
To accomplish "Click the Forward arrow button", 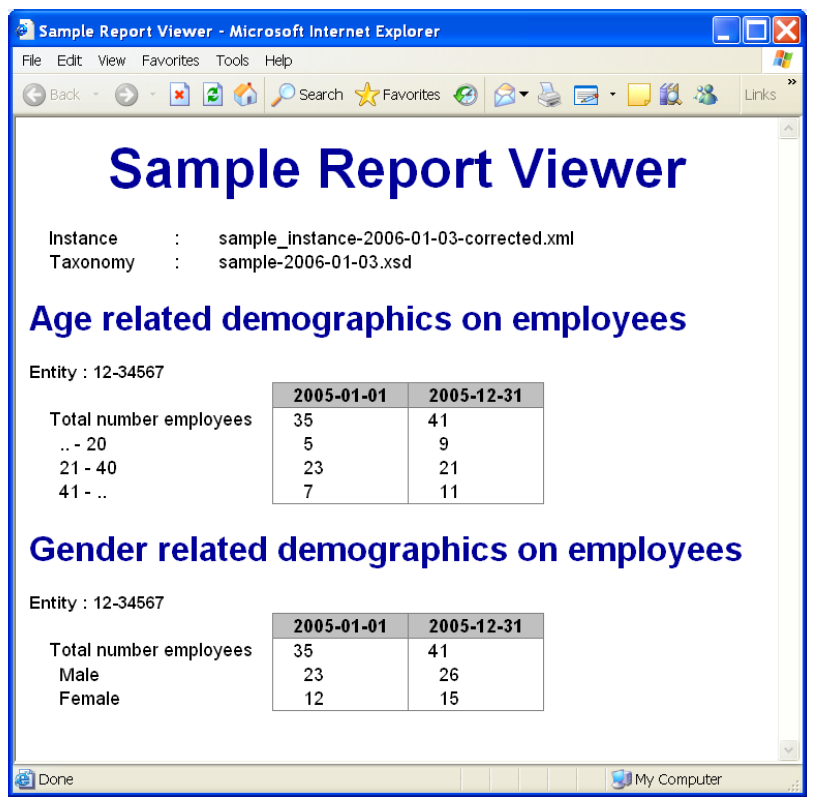I will pyautogui.click(x=126, y=95).
